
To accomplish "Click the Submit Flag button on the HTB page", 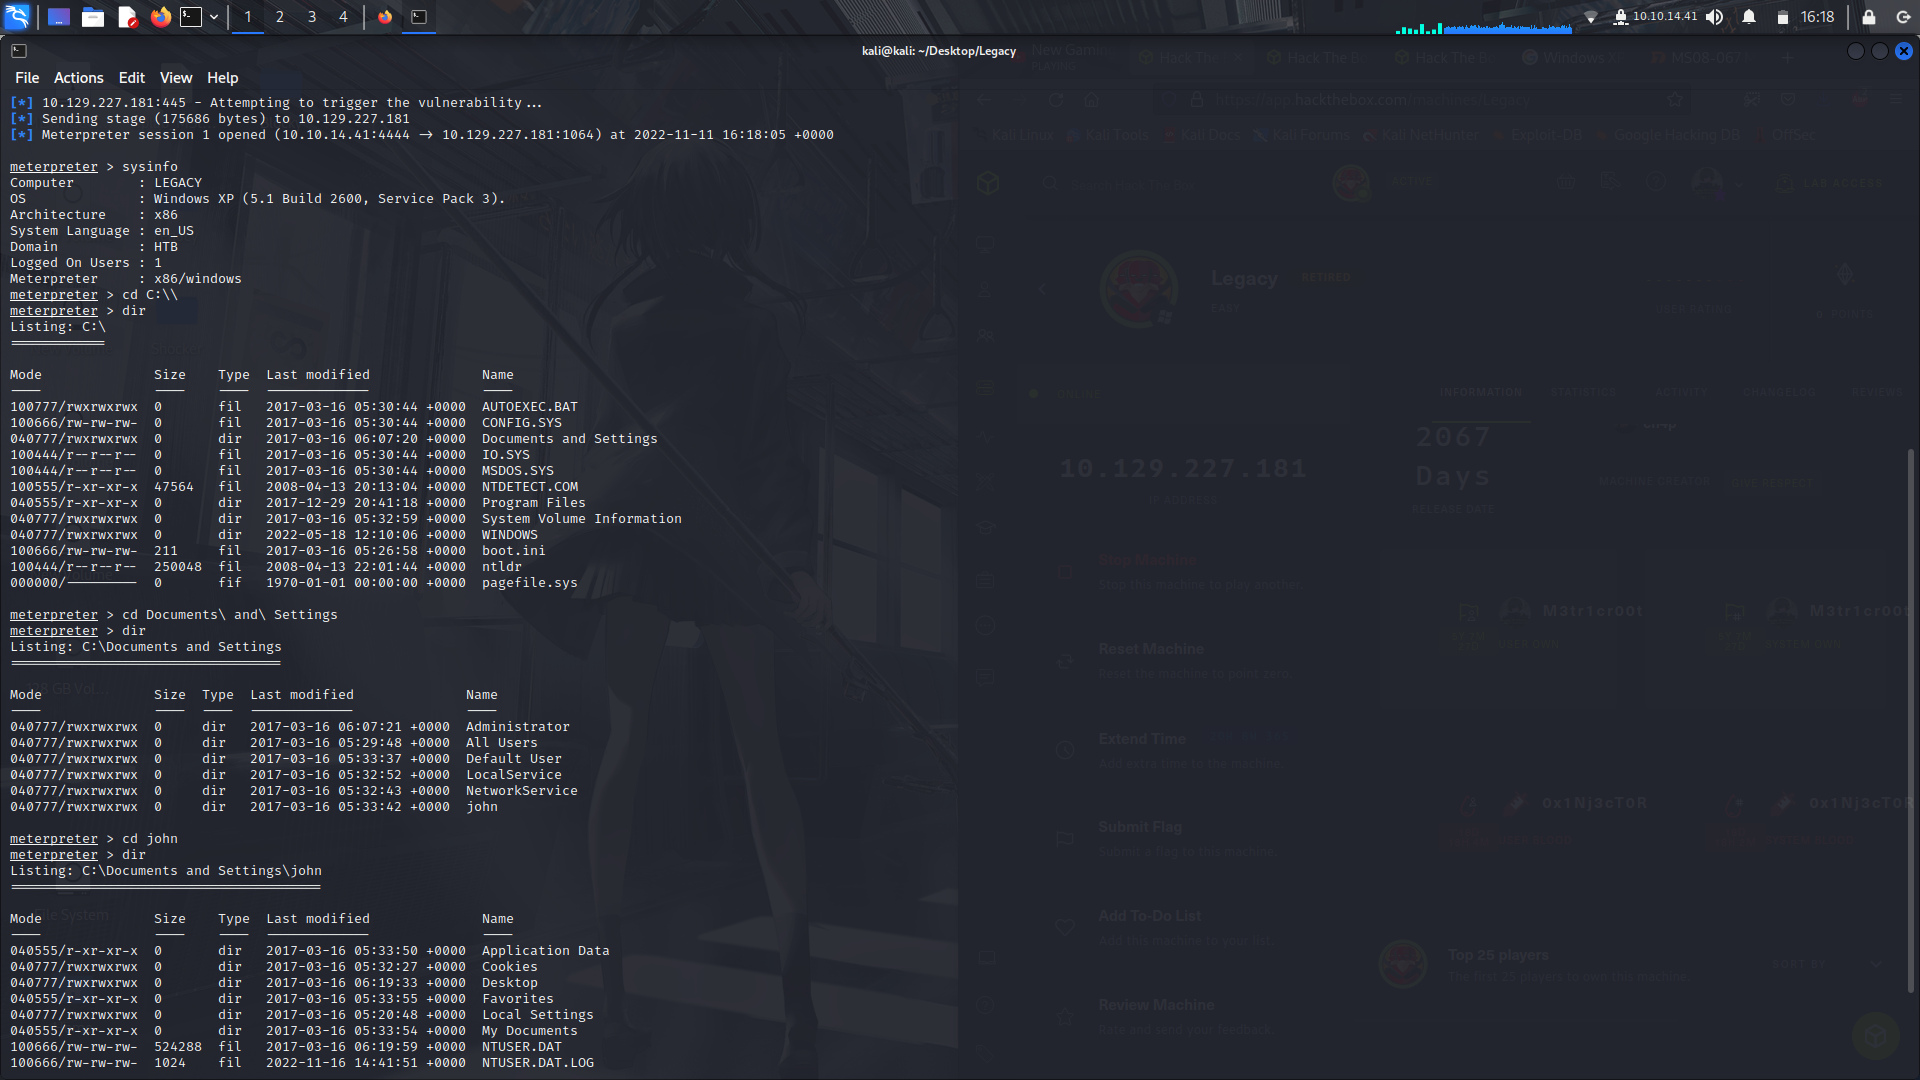I will coord(1139,827).
